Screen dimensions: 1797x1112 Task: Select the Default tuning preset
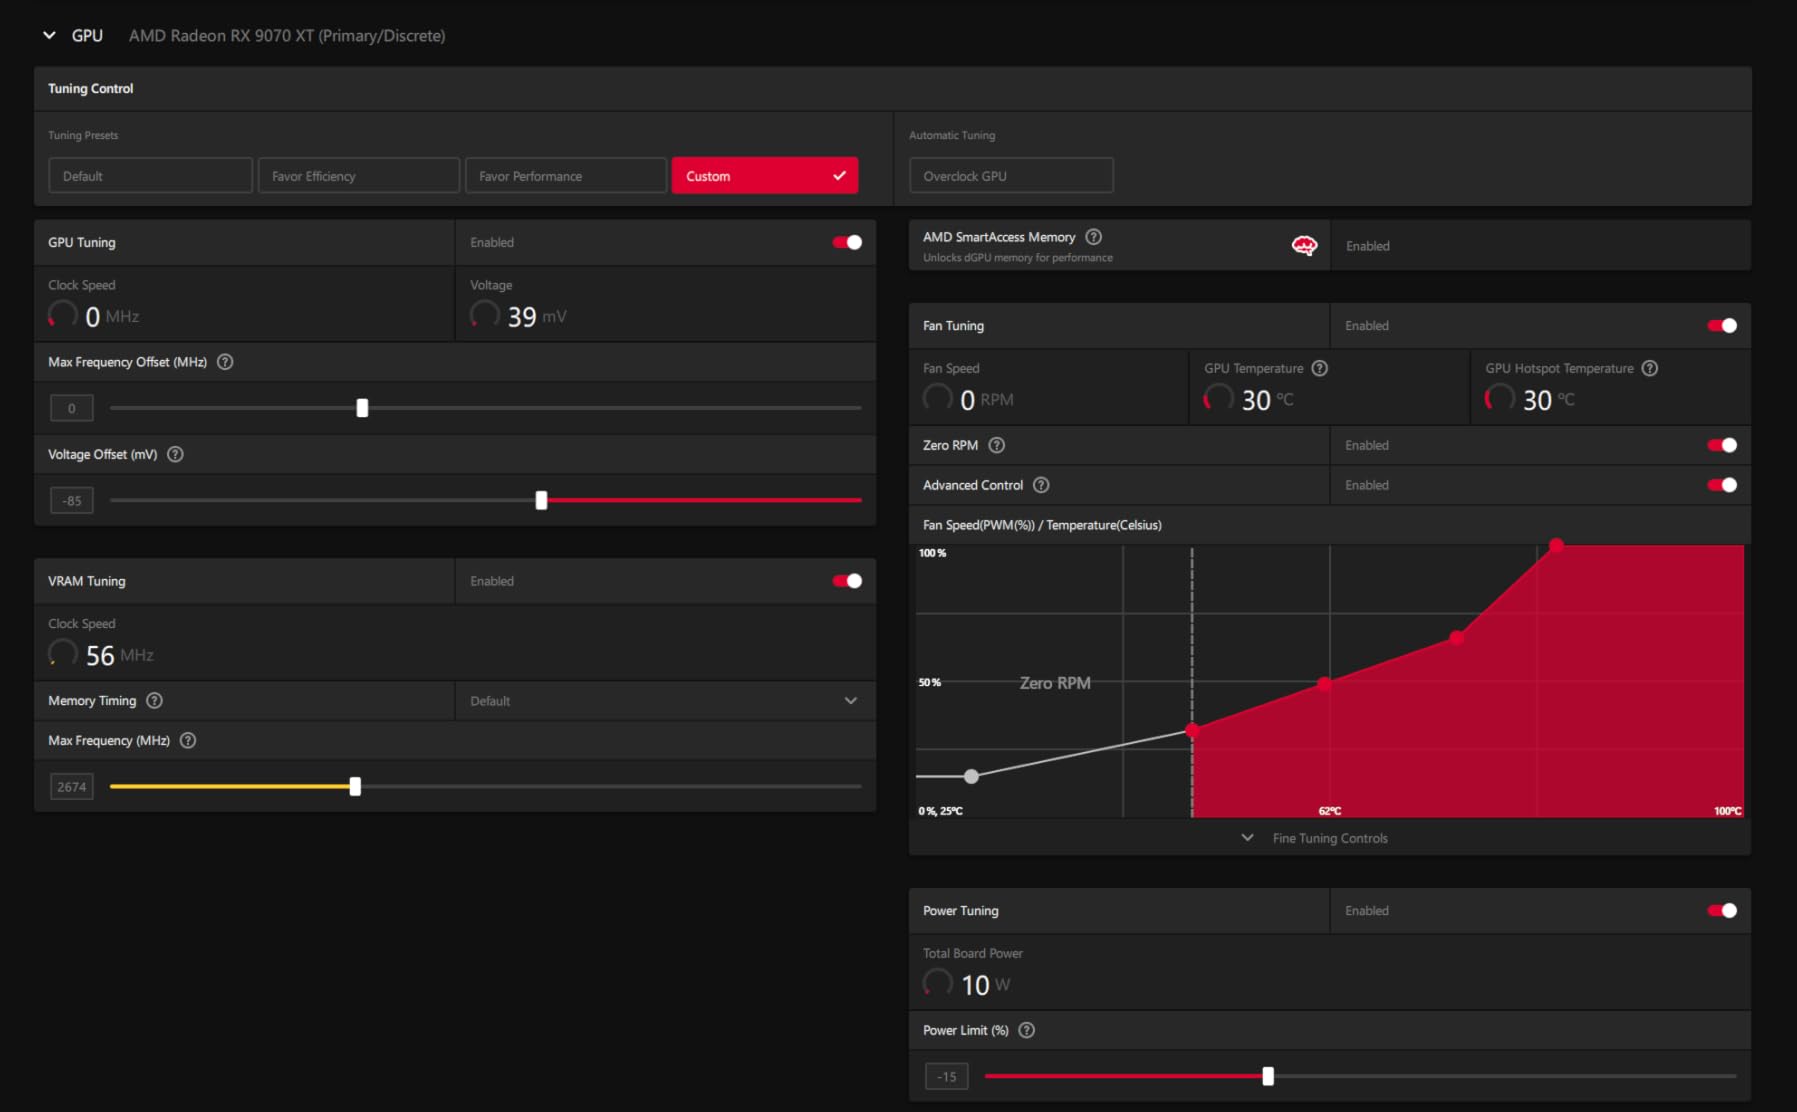point(150,176)
